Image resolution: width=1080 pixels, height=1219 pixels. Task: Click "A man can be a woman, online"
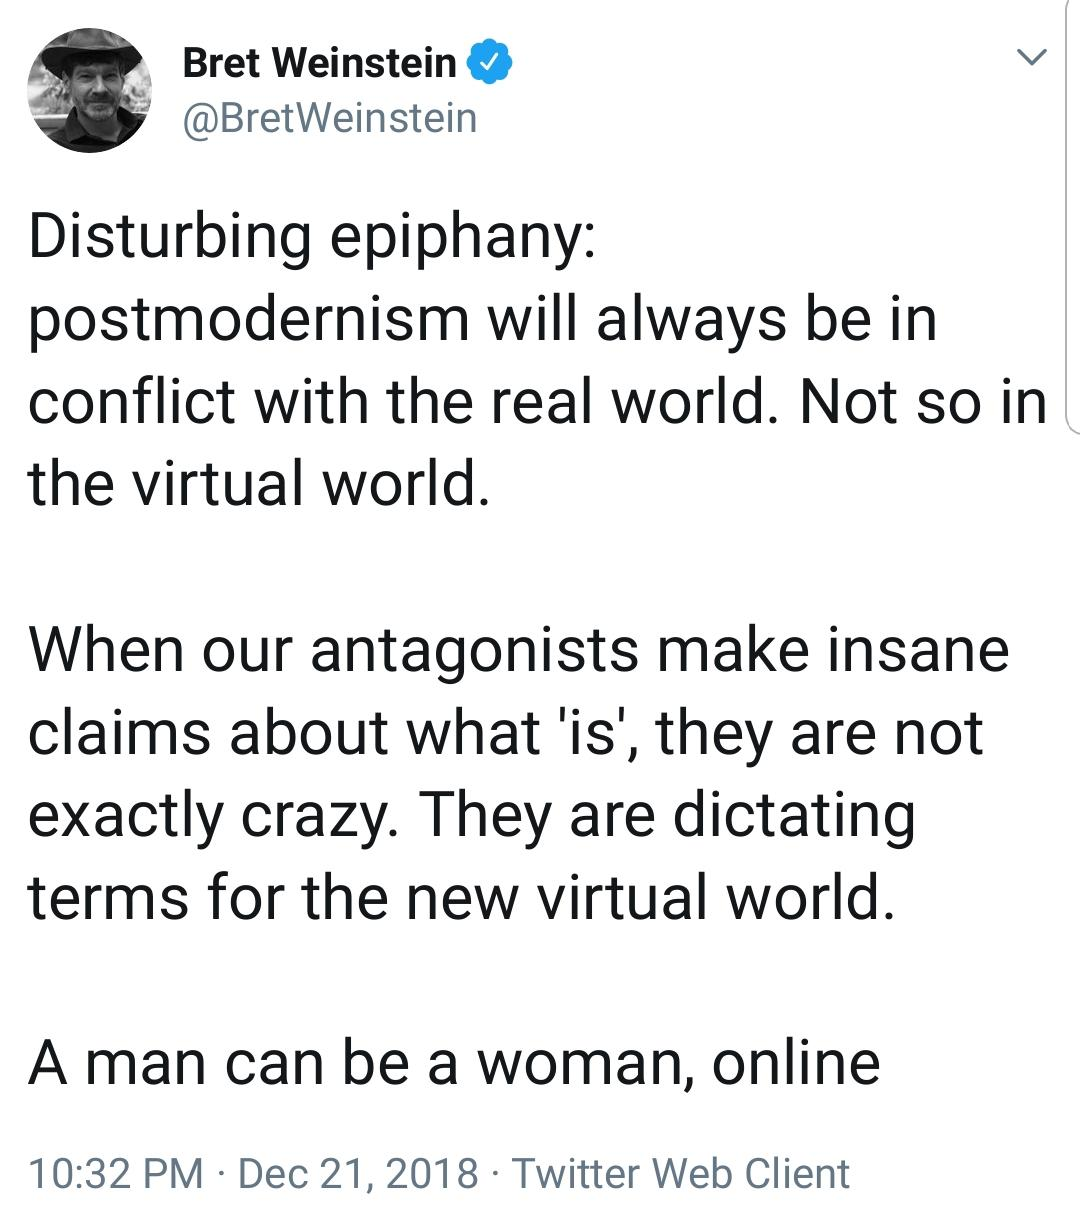point(454,1063)
